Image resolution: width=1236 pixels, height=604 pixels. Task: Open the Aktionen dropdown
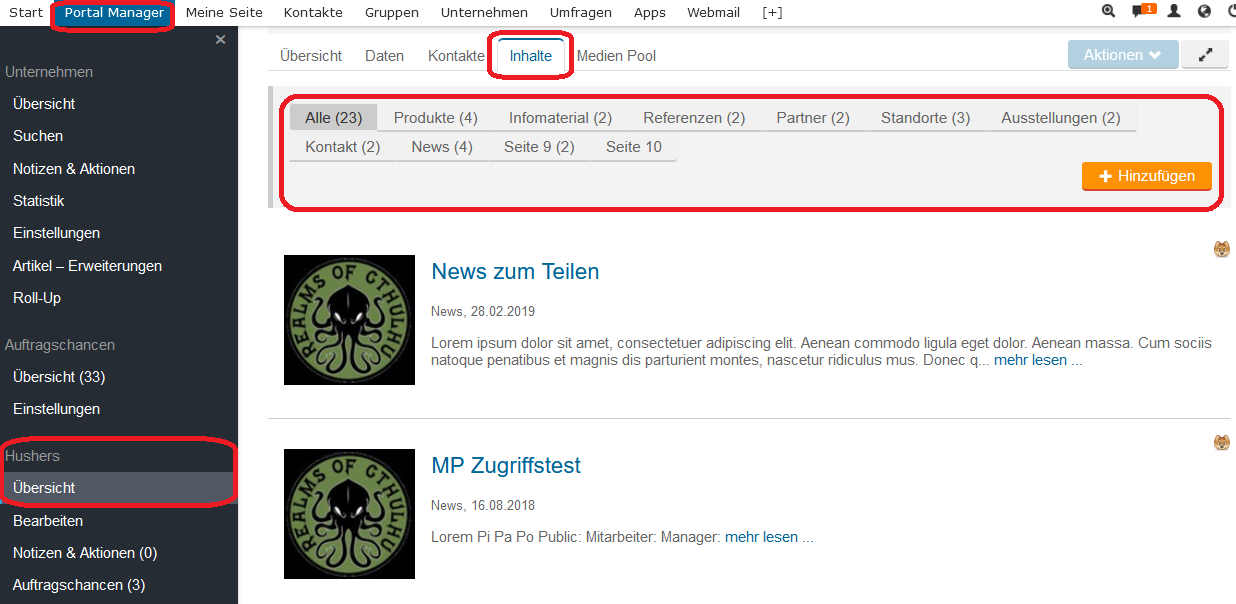pyautogui.click(x=1122, y=55)
